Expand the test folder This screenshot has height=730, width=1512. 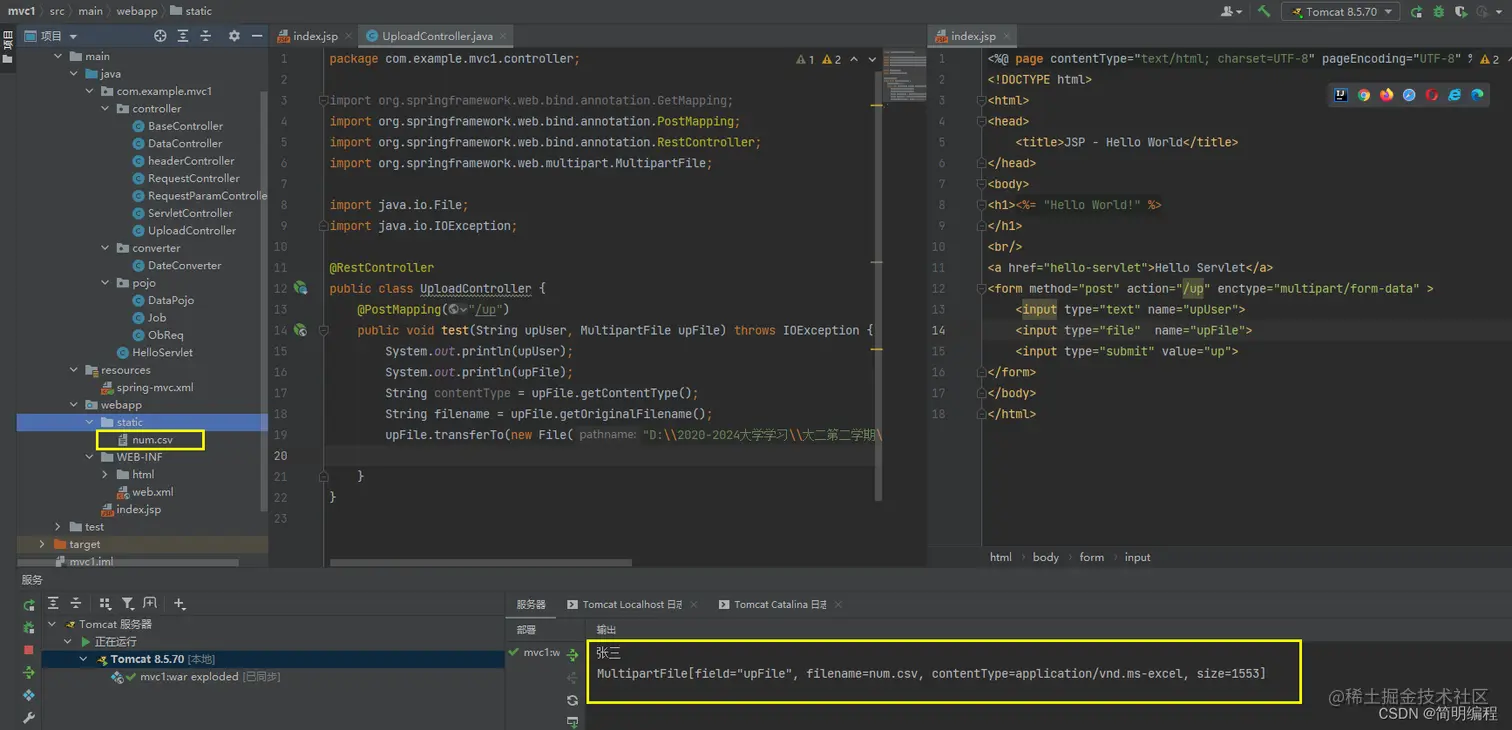58,527
